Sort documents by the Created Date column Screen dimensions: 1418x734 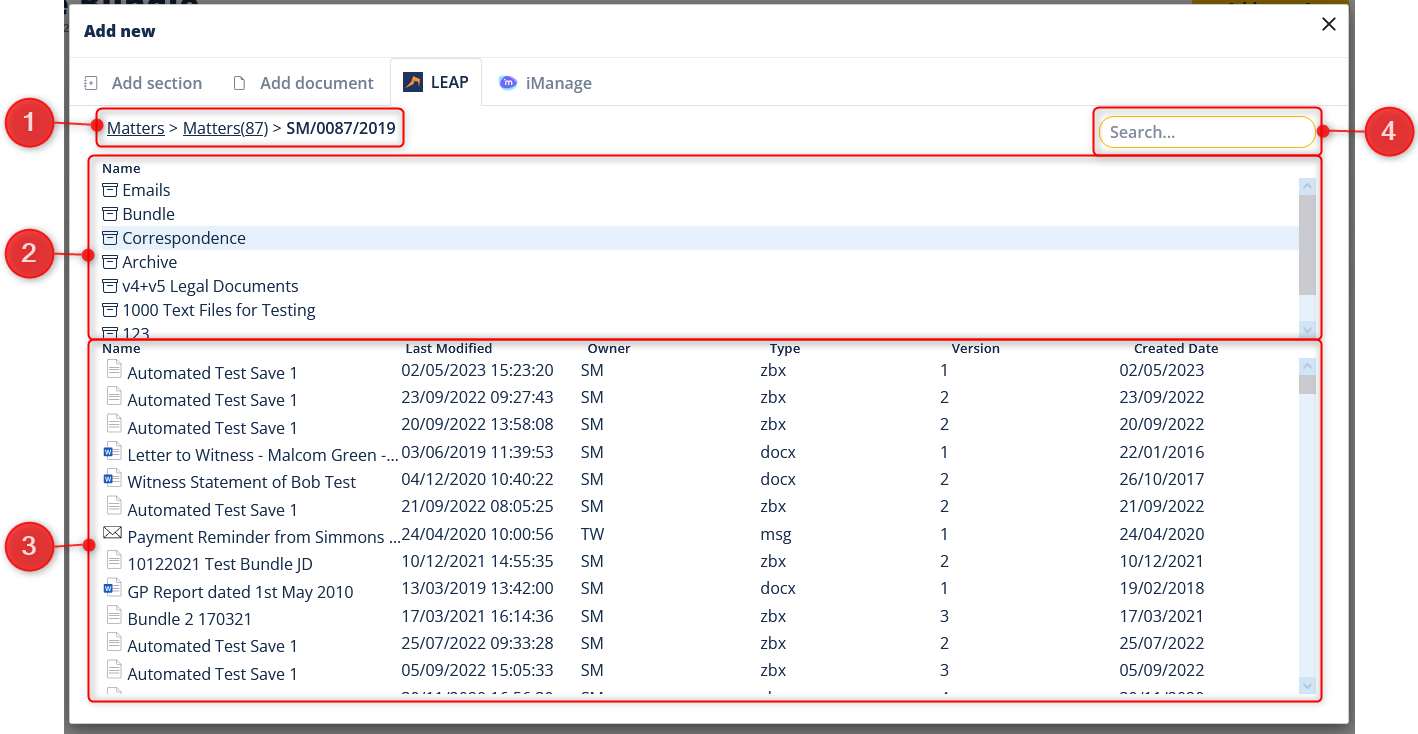point(1175,349)
